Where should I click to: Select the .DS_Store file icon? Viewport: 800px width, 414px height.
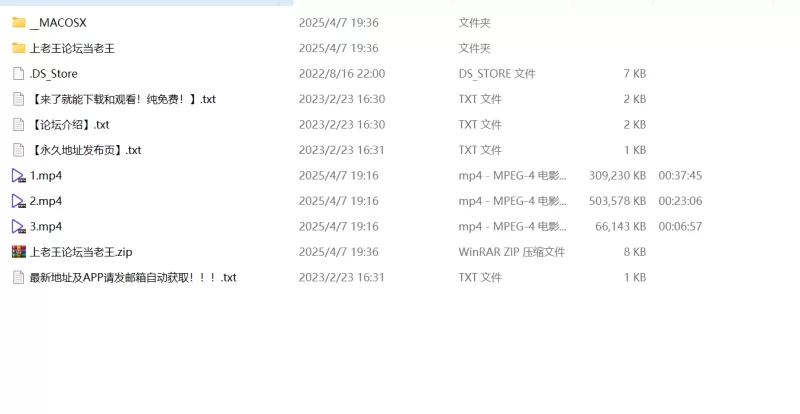coord(18,74)
